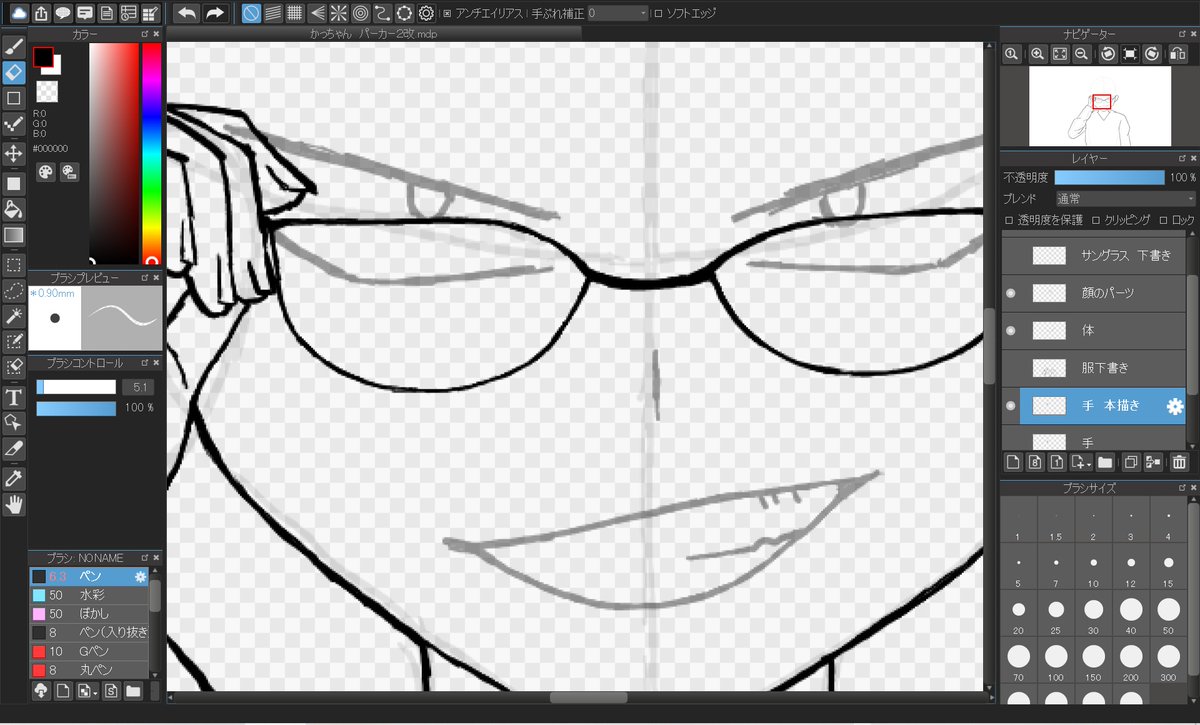Select the ぼかし brush
Image resolution: width=1200 pixels, height=725 pixels.
pyautogui.click(x=90, y=613)
